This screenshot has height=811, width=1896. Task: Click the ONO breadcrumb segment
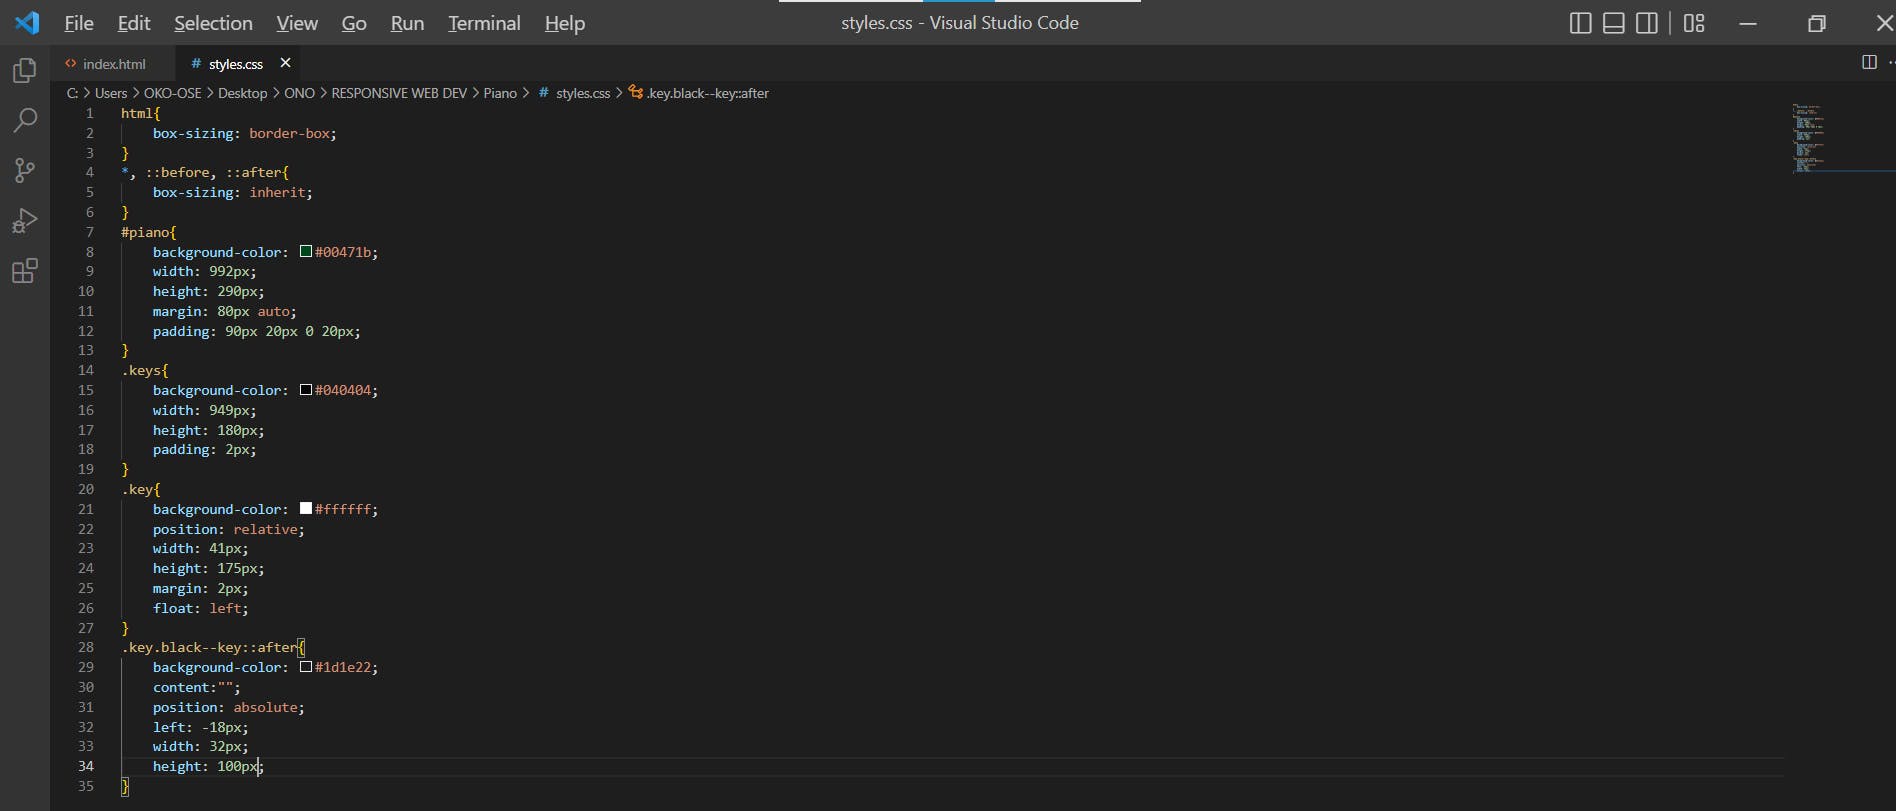coord(300,93)
